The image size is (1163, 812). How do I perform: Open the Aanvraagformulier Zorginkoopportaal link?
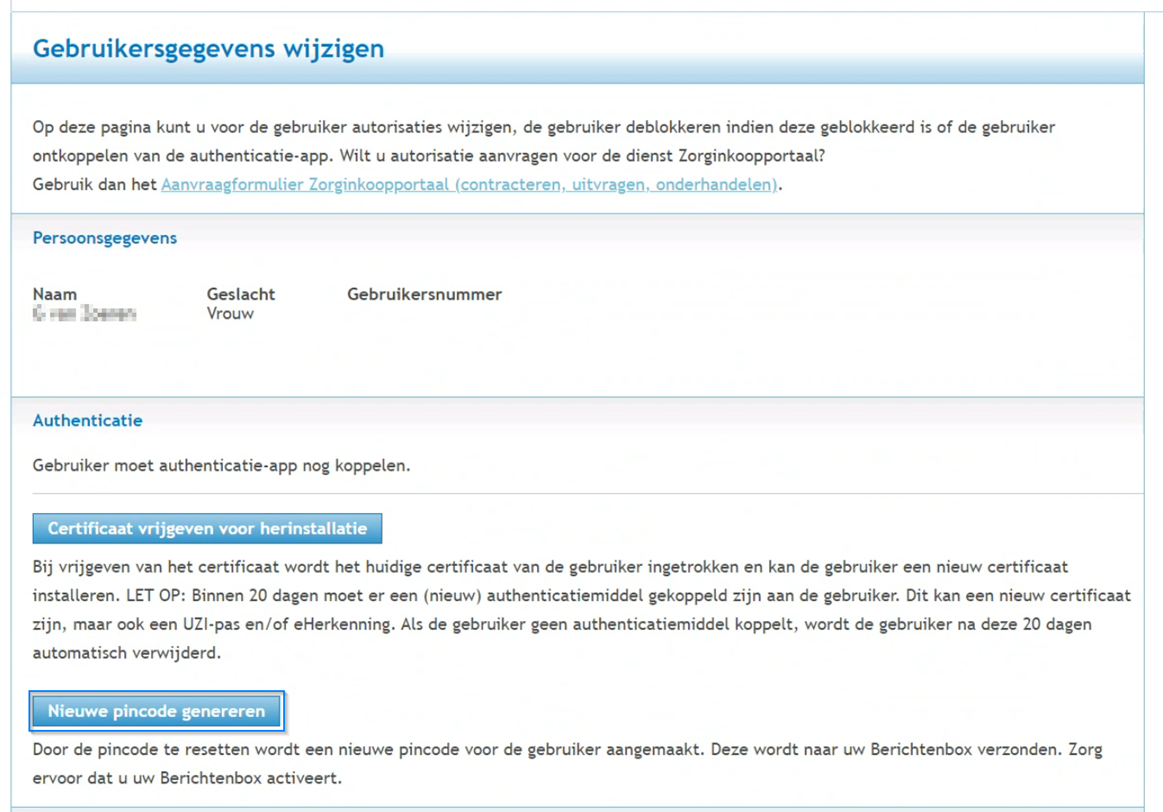(x=468, y=185)
